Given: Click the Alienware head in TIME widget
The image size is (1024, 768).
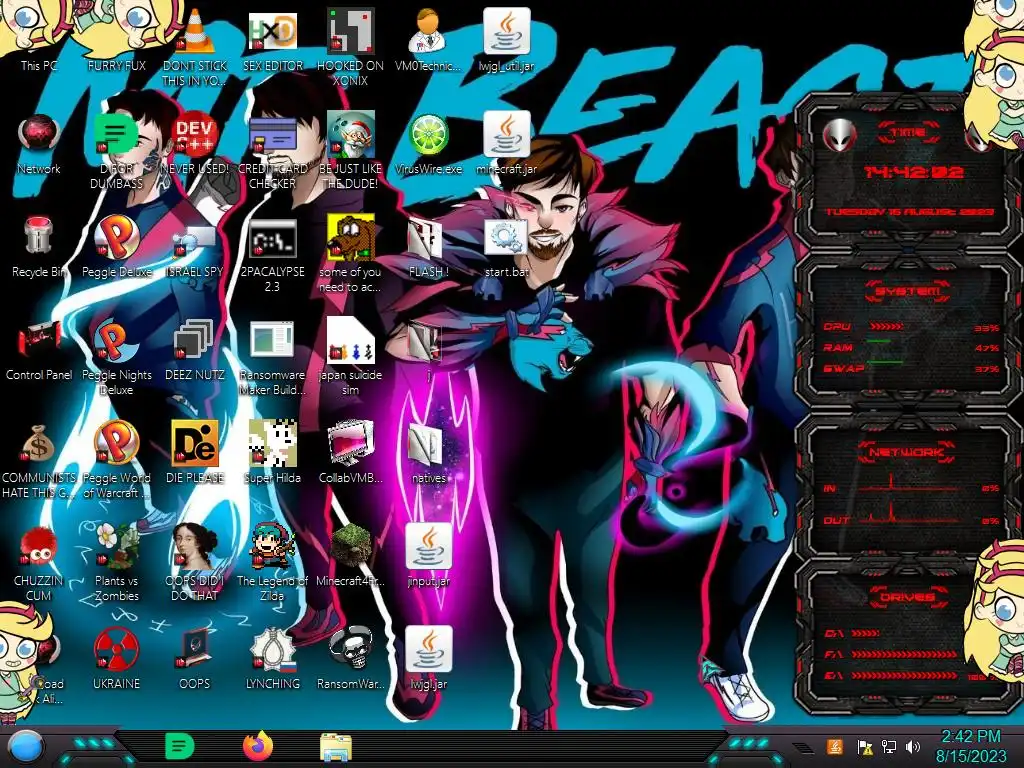Looking at the screenshot, I should coord(839,136).
